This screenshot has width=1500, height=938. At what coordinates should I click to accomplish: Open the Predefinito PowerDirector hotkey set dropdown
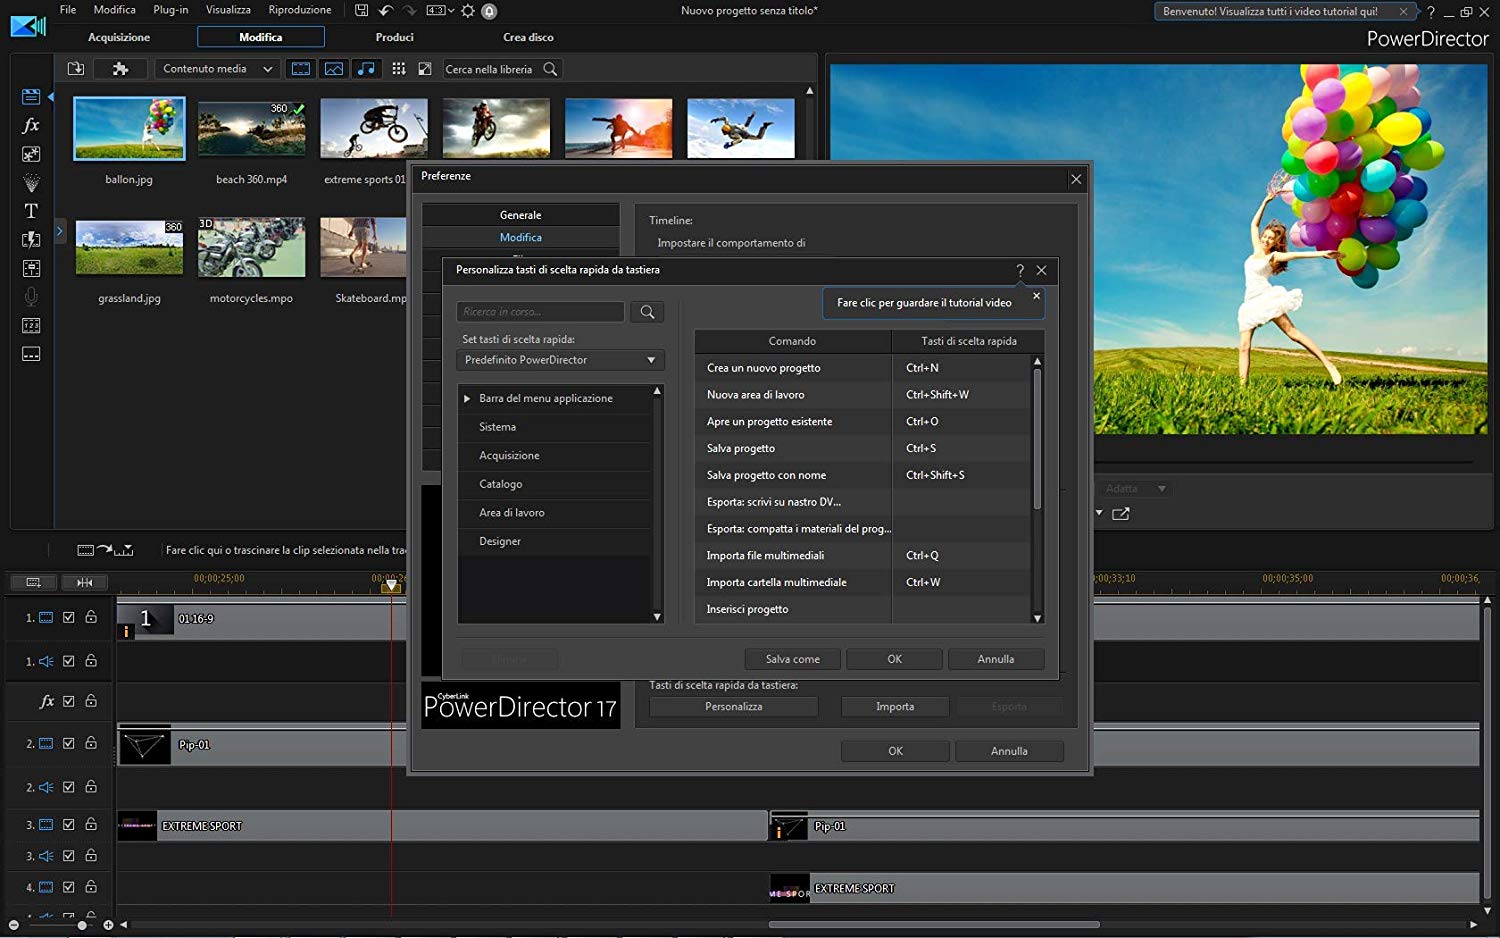coord(560,360)
